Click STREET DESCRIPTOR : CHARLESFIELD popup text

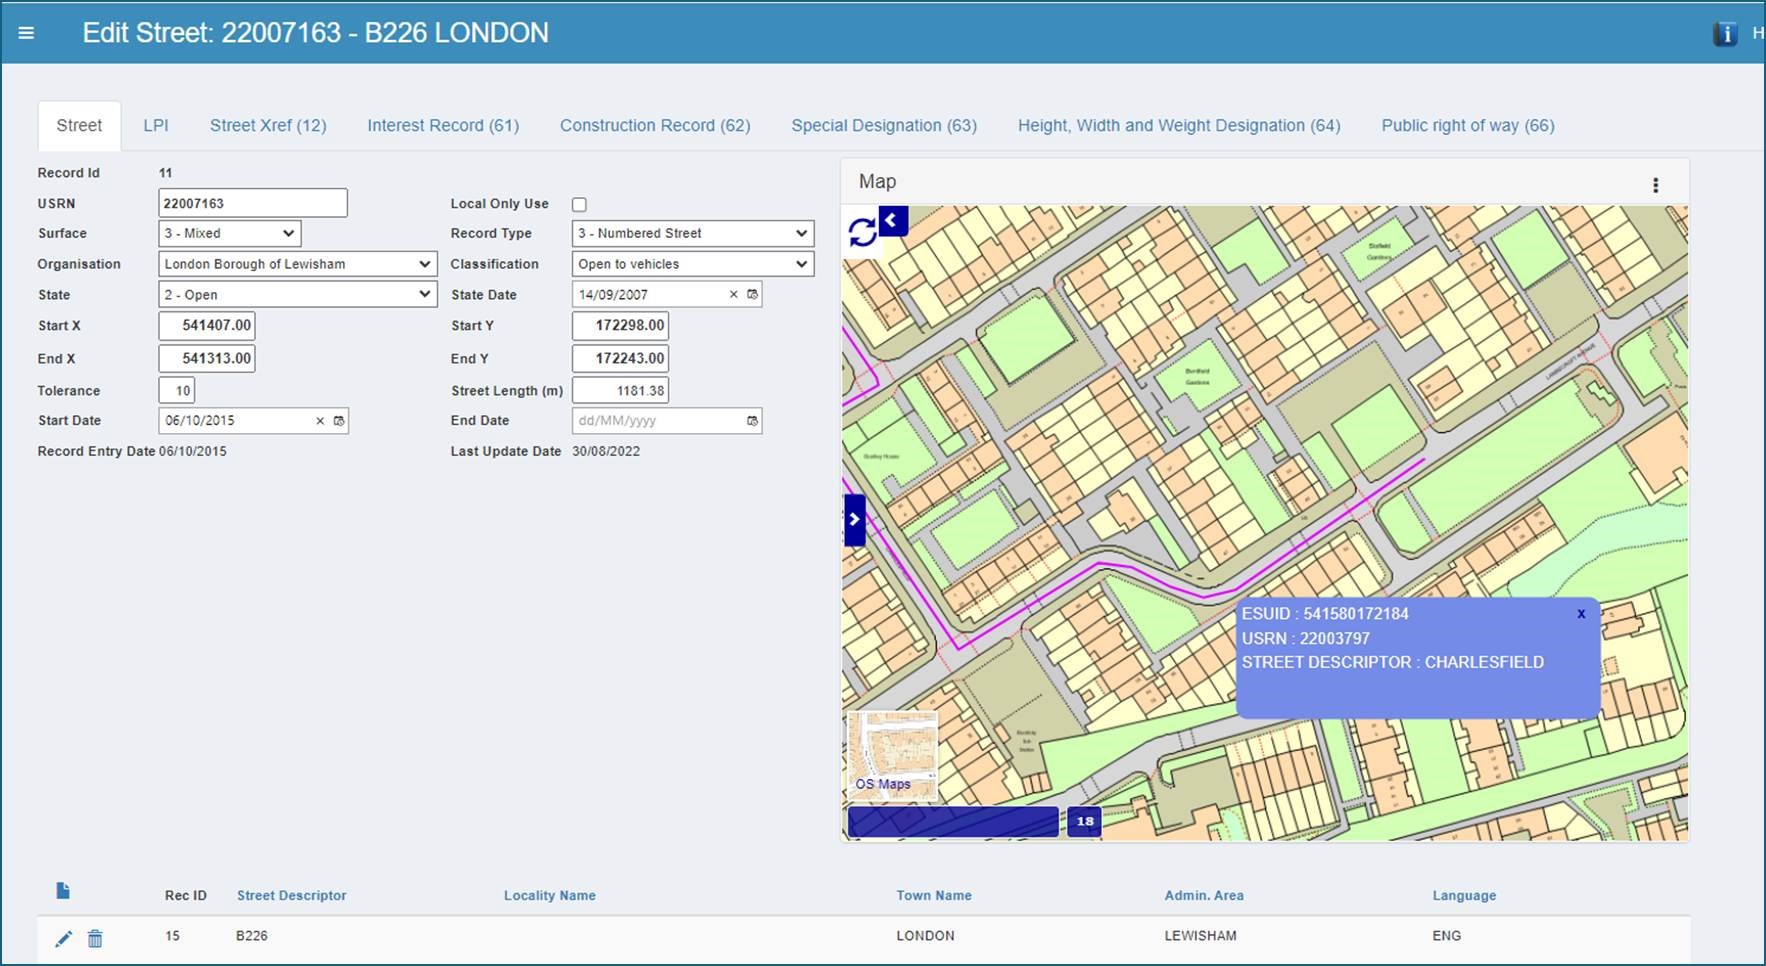1392,663
